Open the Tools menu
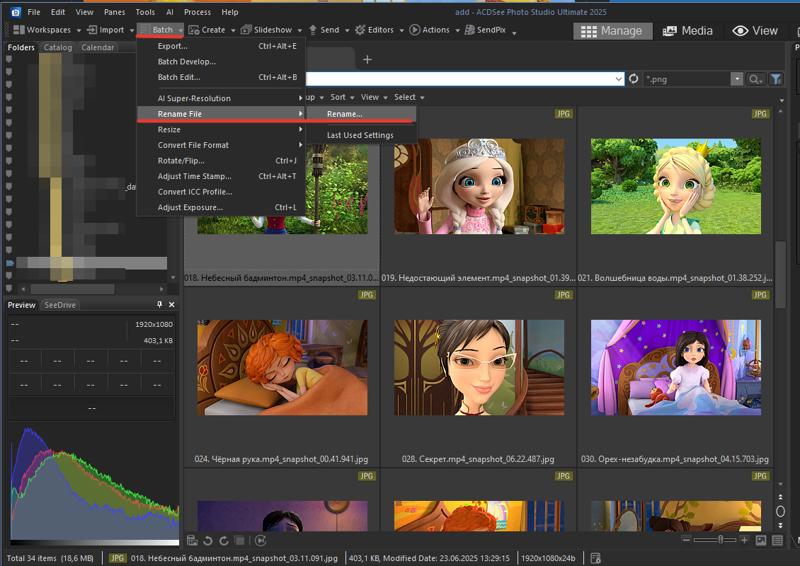The height and width of the screenshot is (566, 800). click(x=145, y=12)
